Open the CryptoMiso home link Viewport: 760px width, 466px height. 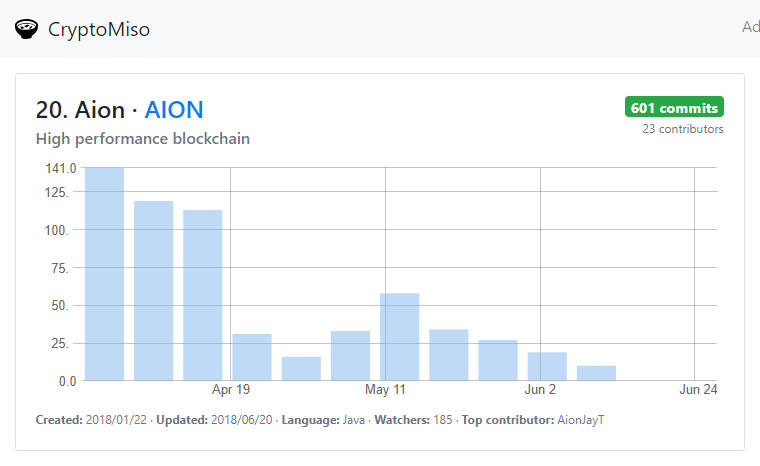click(99, 30)
